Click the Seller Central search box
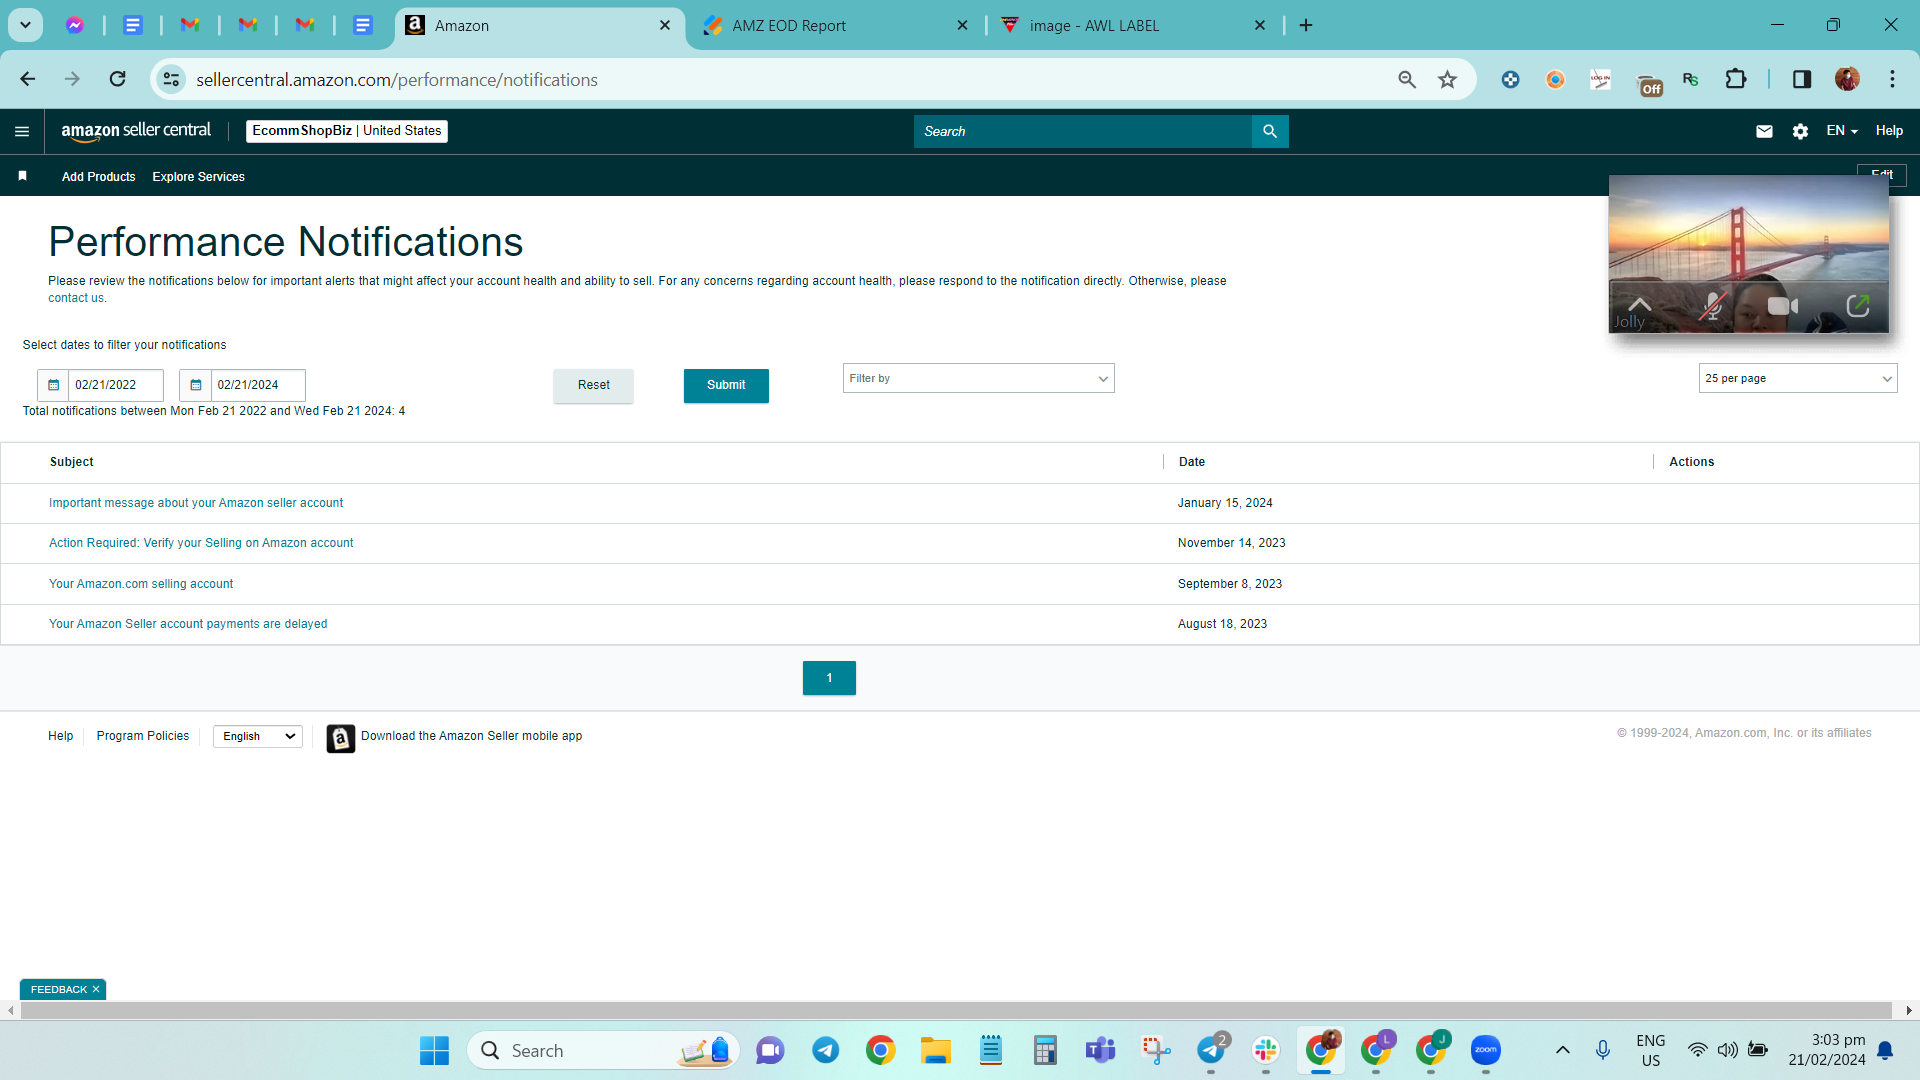The image size is (1920, 1080). pos(1082,131)
